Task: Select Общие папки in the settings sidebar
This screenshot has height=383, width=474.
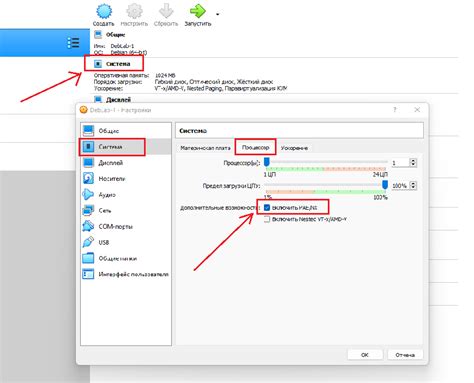Action: 126,258
